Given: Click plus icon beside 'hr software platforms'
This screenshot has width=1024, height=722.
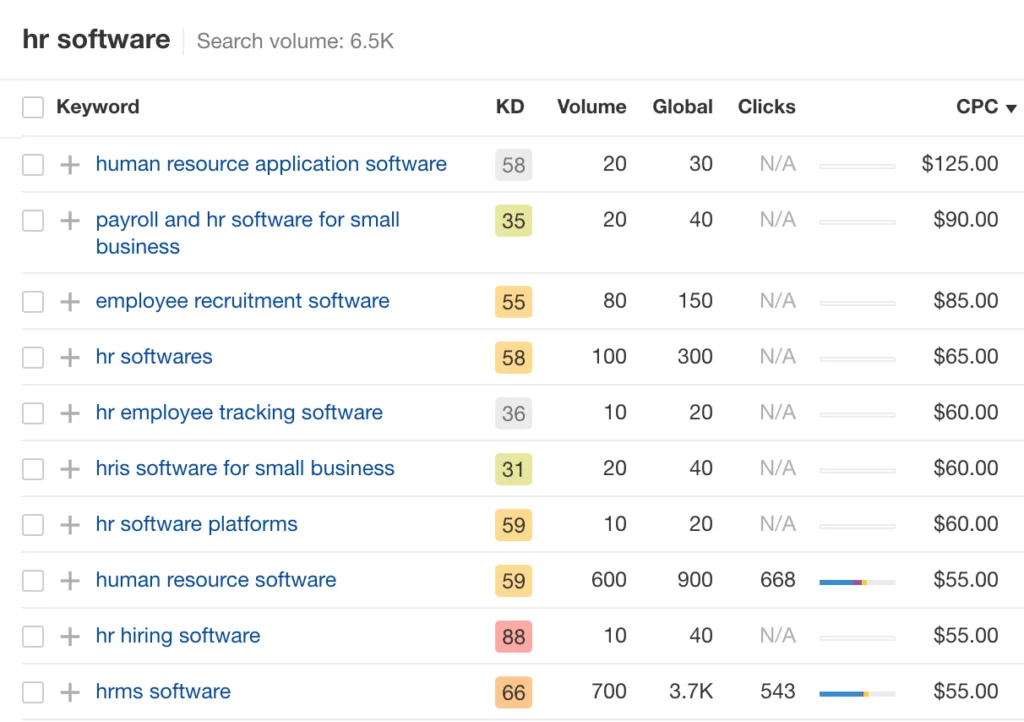Looking at the screenshot, I should (70, 525).
